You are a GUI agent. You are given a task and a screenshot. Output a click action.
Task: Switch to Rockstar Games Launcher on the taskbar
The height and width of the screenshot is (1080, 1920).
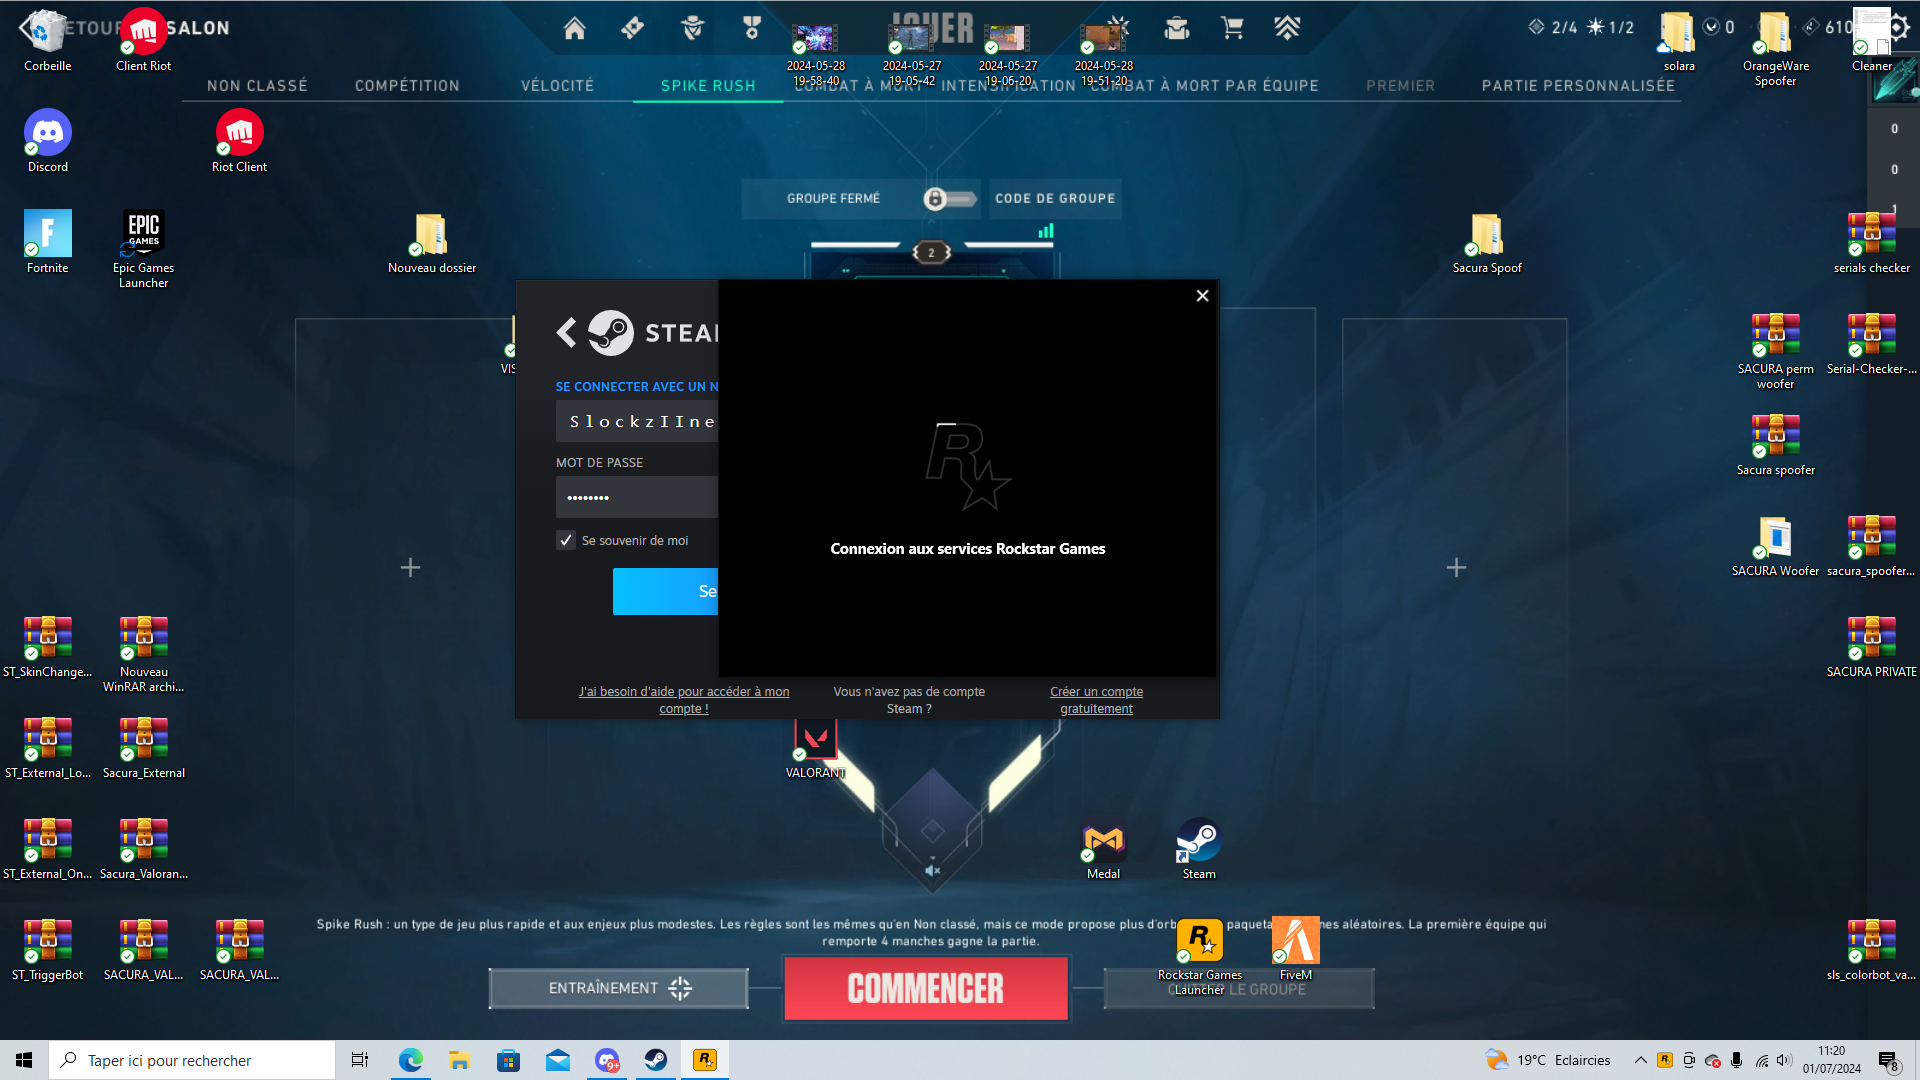(705, 1060)
